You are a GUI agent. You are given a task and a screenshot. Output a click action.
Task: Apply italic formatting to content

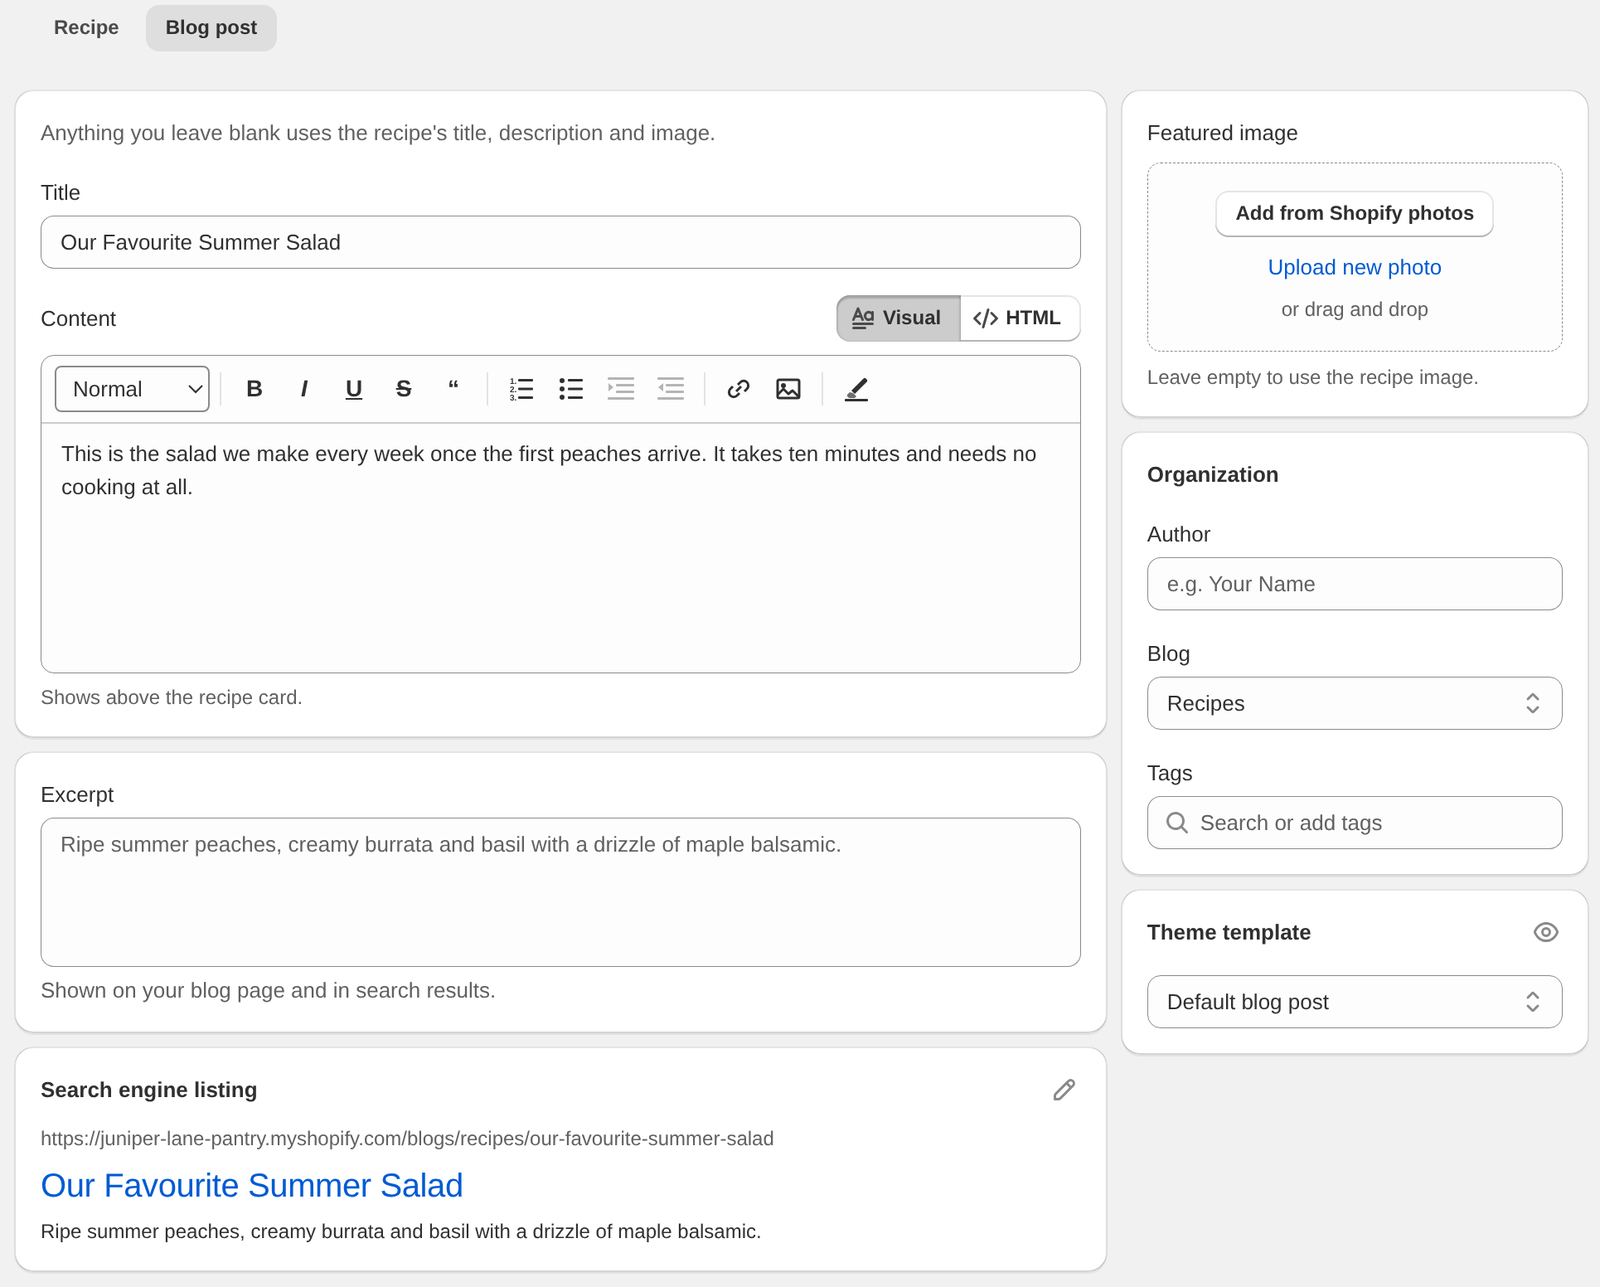[x=304, y=389]
